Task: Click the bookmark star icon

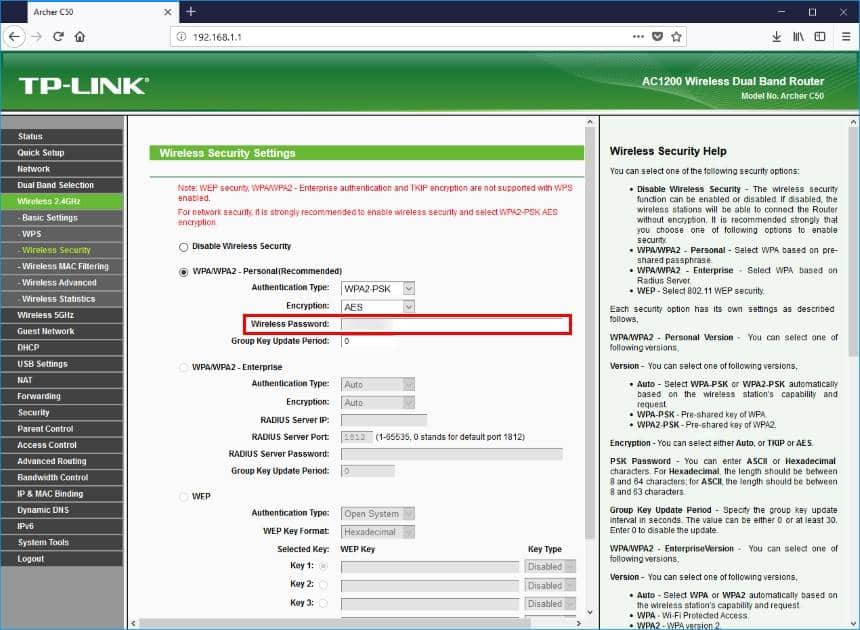Action: (677, 36)
